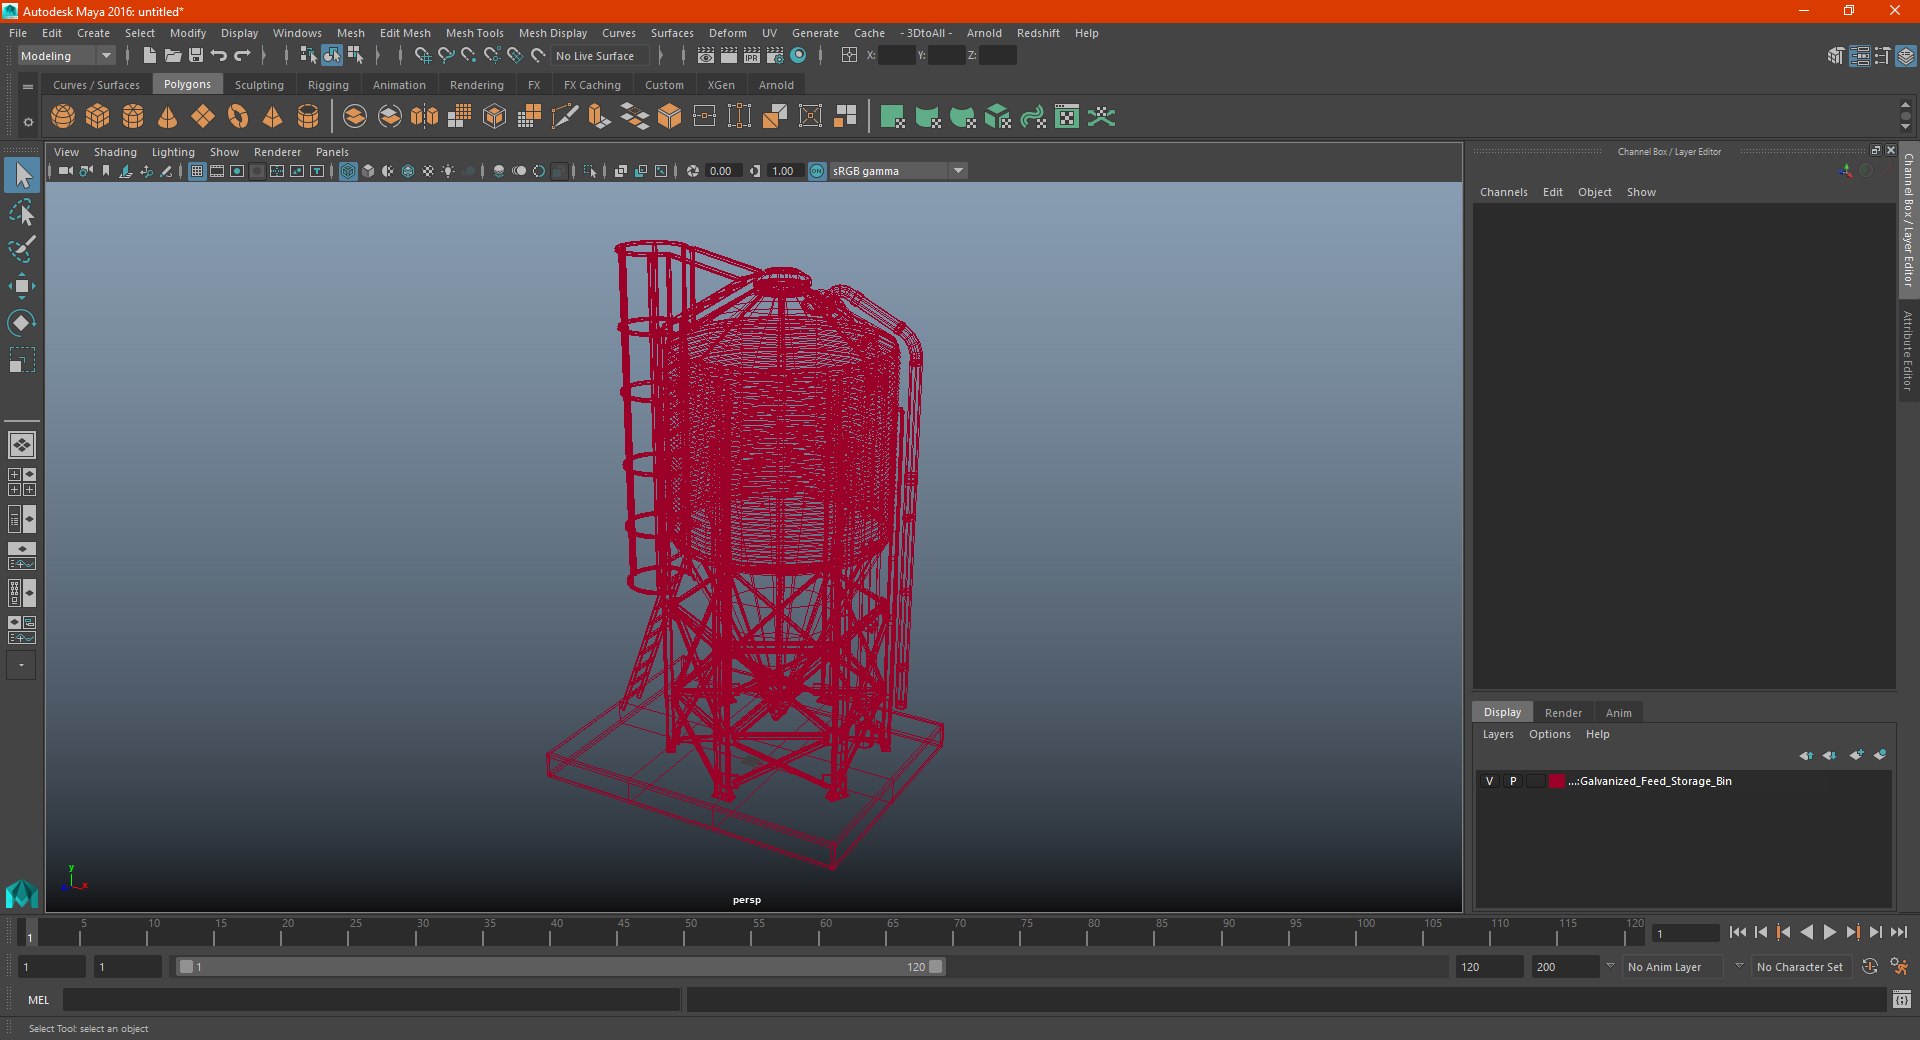Screen dimensions: 1920x1040
Task: Go to end of playback range
Action: tap(1899, 932)
